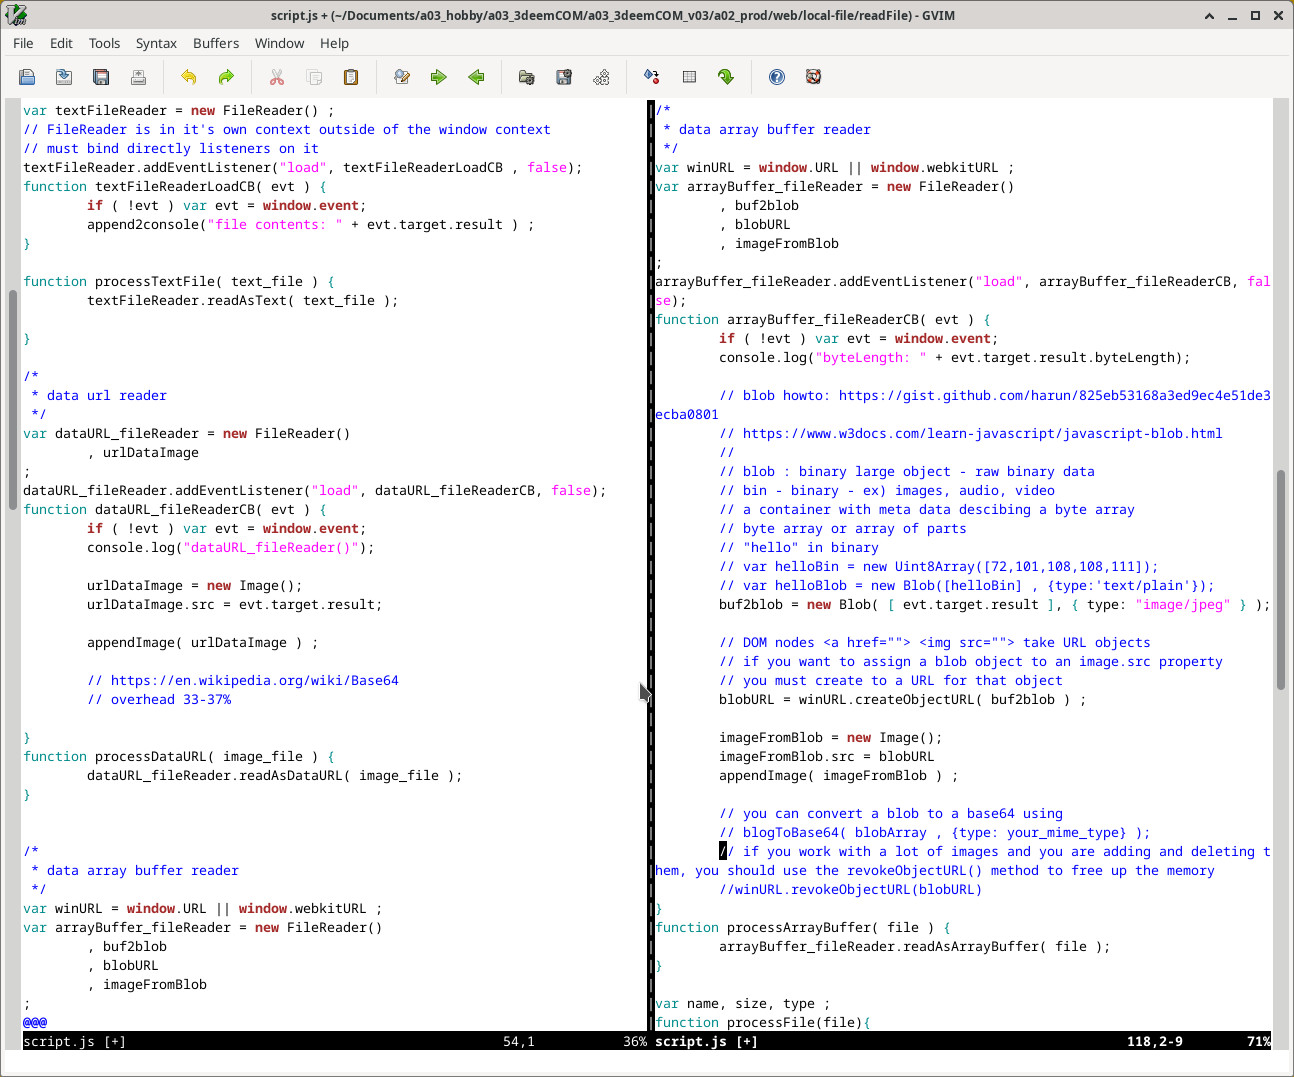1294x1077 pixels.
Task: Open the Window menu
Action: point(279,43)
